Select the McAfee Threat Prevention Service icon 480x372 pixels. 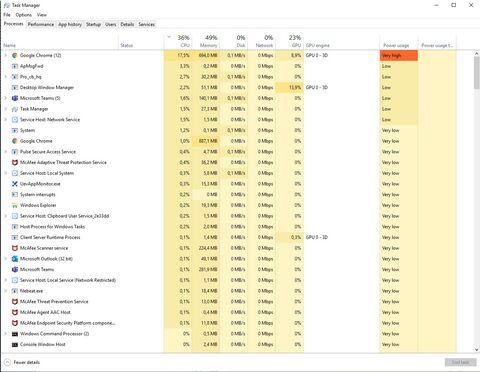coord(15,301)
